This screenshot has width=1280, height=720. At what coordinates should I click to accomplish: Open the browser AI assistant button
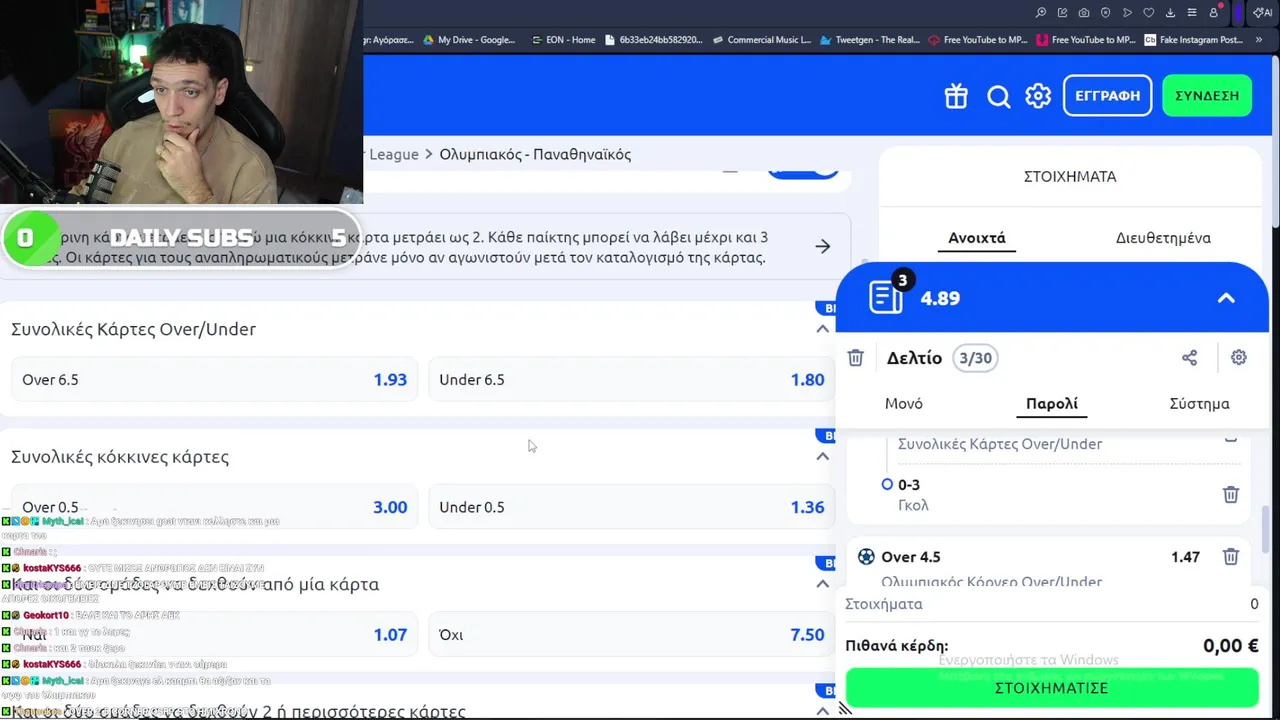tap(1262, 13)
